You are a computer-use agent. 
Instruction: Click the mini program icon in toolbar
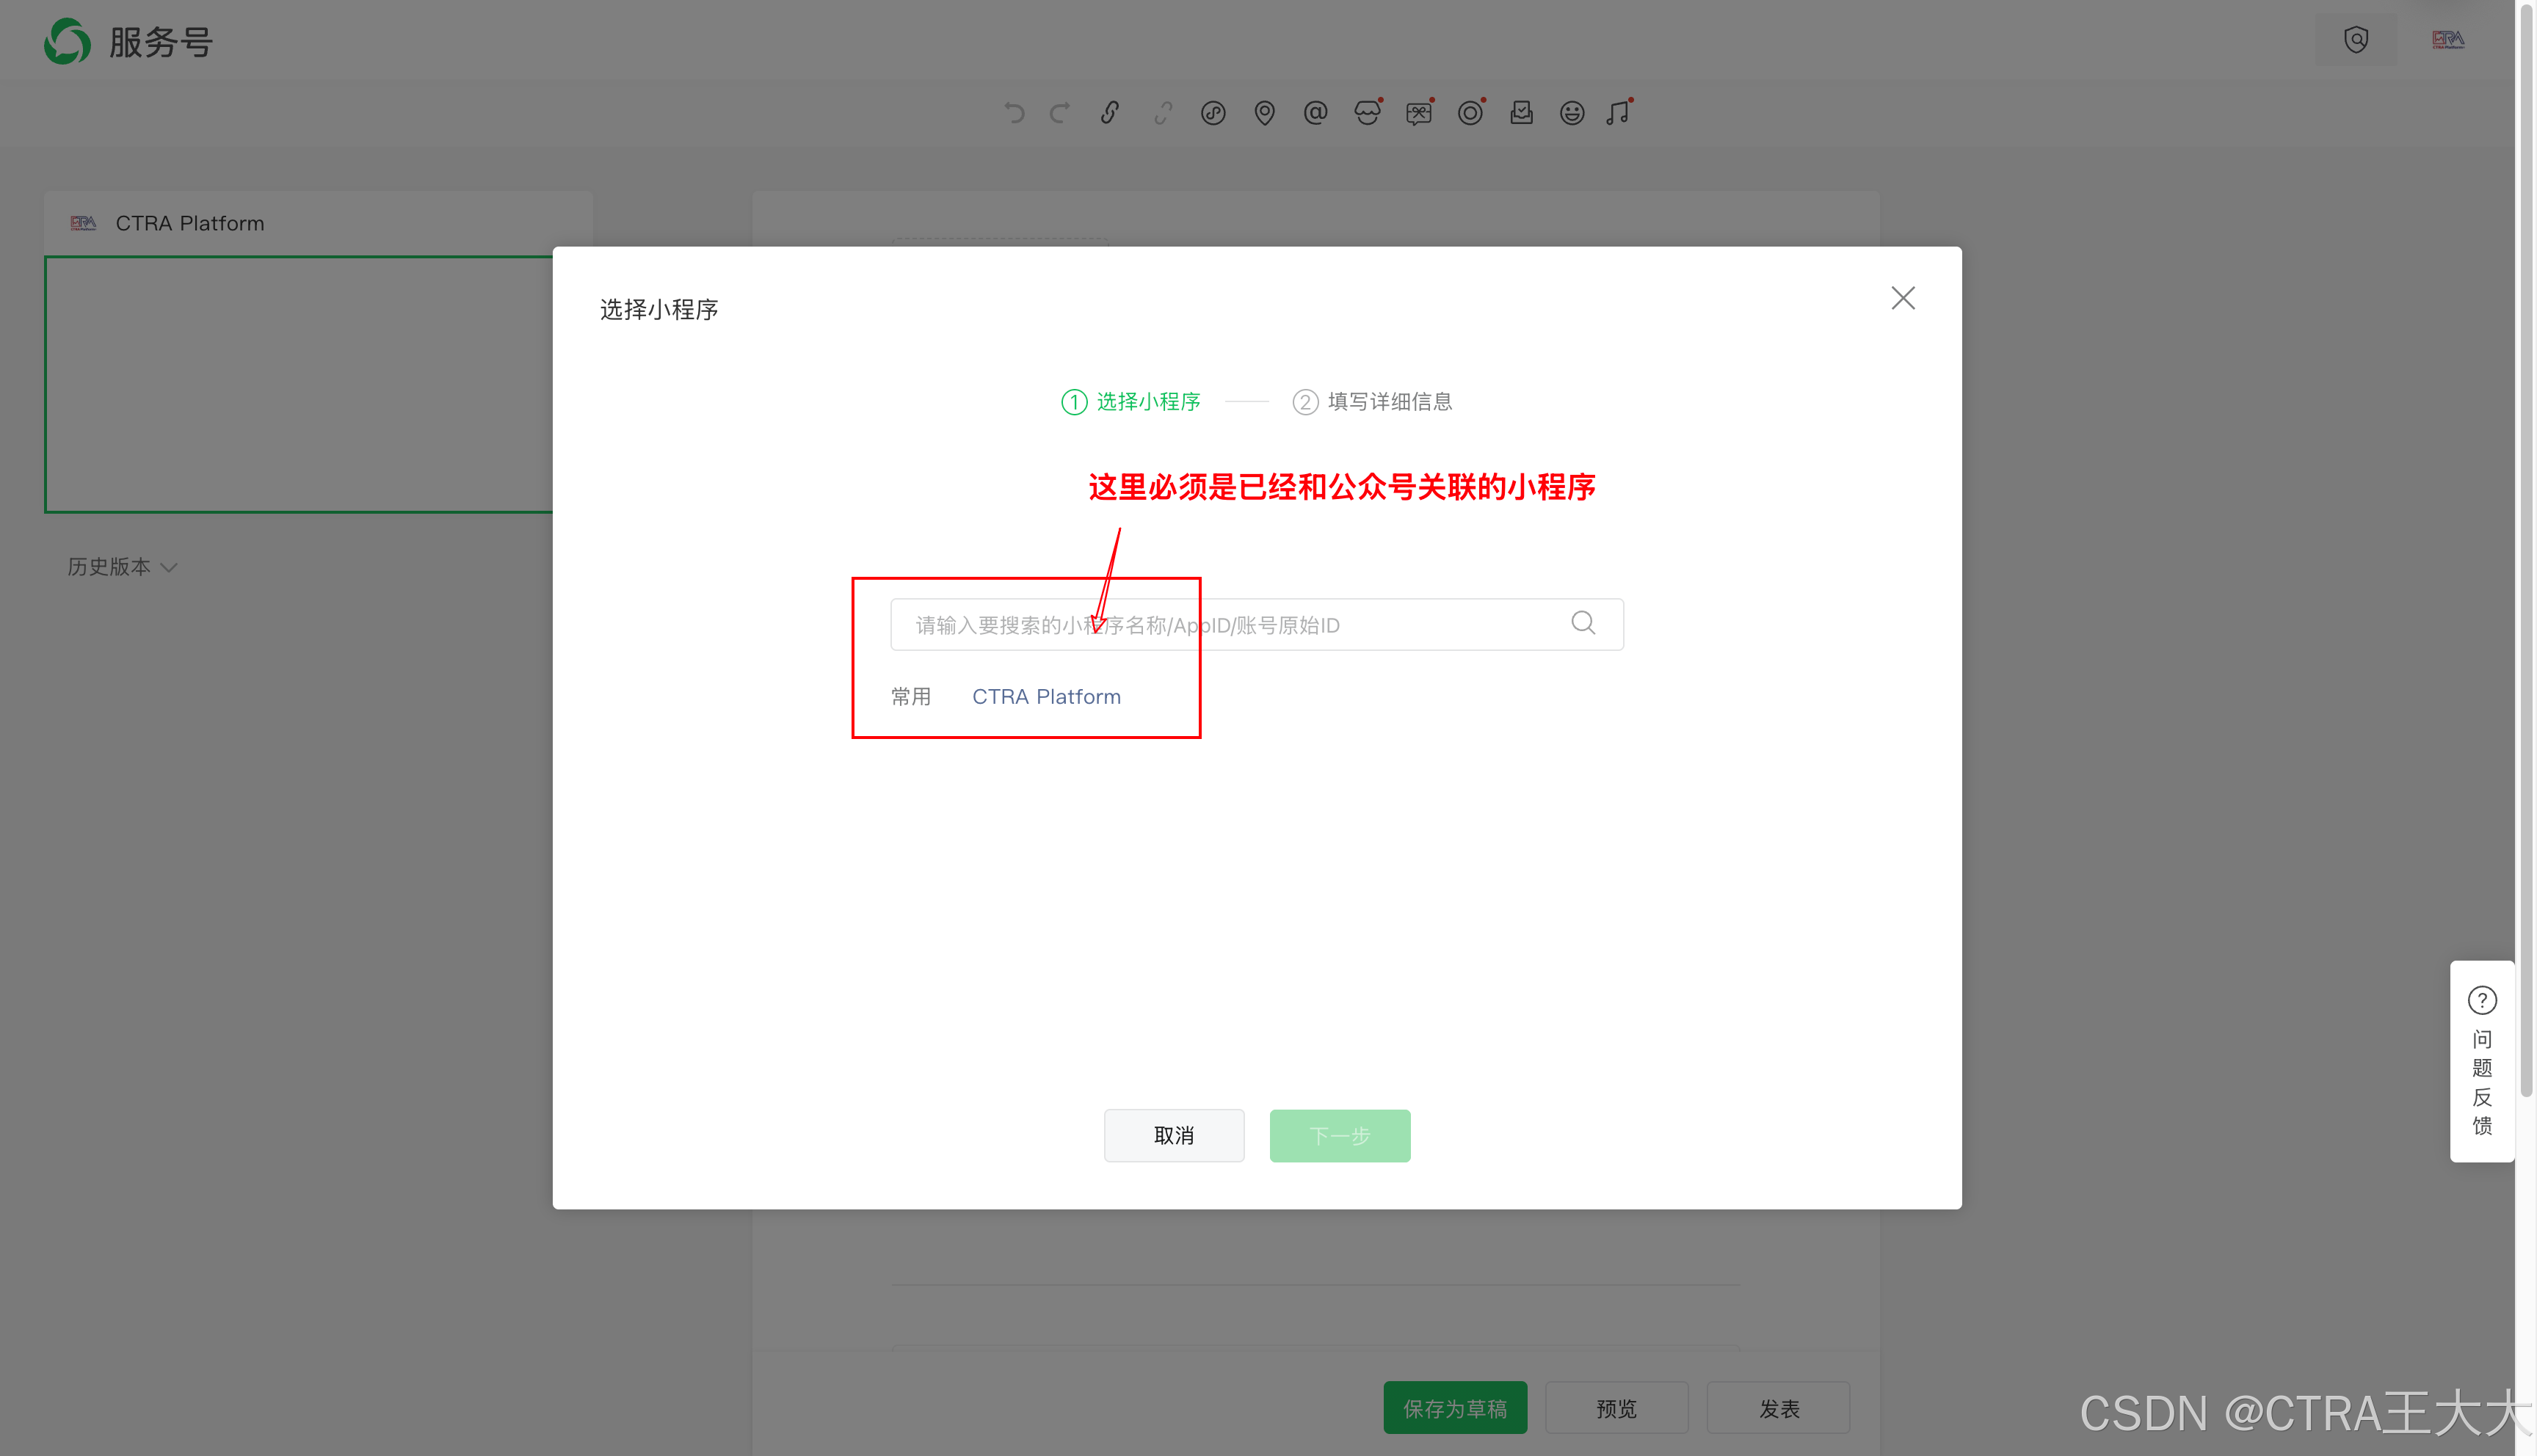coord(1213,113)
